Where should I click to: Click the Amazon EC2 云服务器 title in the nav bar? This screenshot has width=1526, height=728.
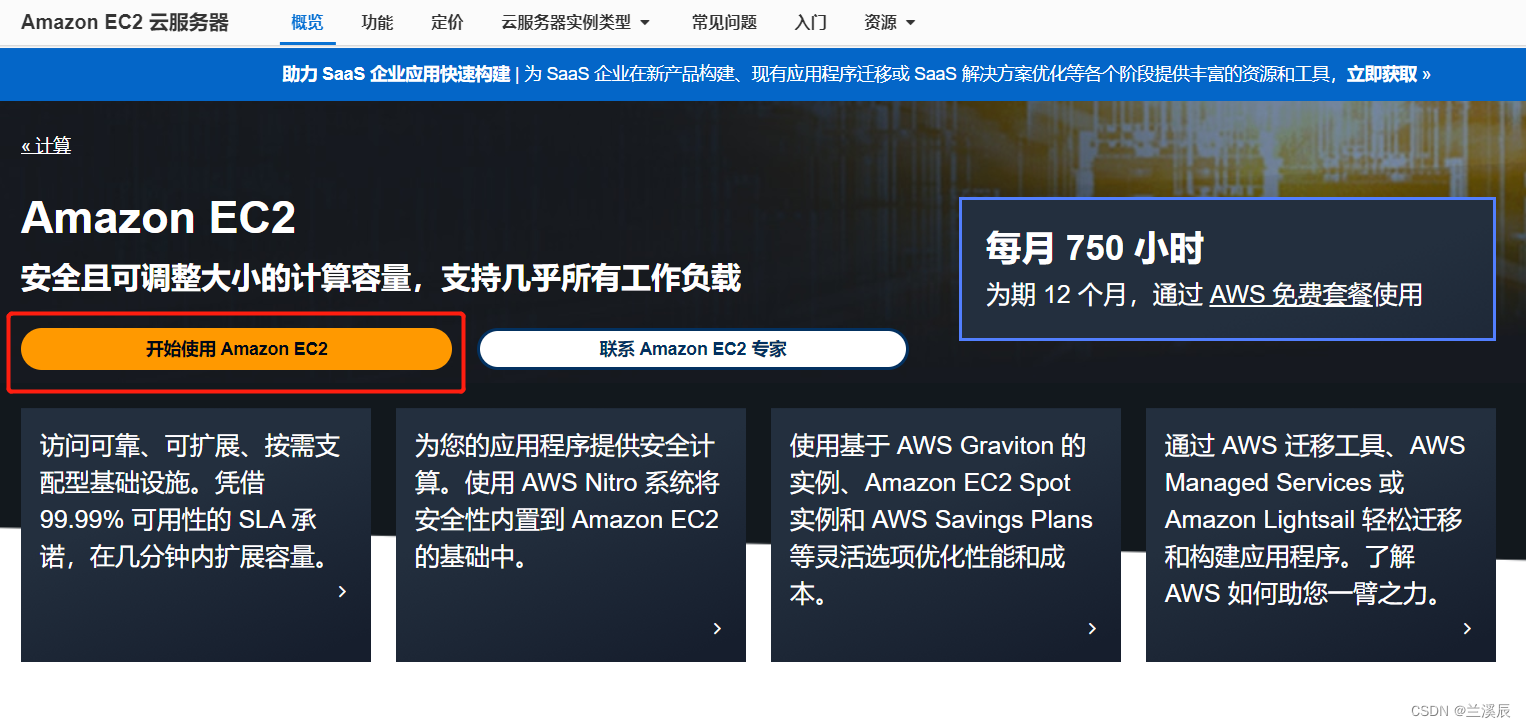tap(125, 22)
